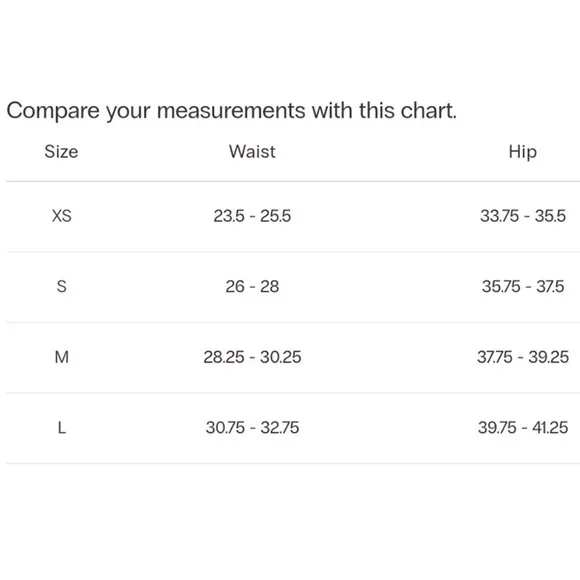Click the Size column header
The image size is (580, 580).
pyautogui.click(x=61, y=152)
